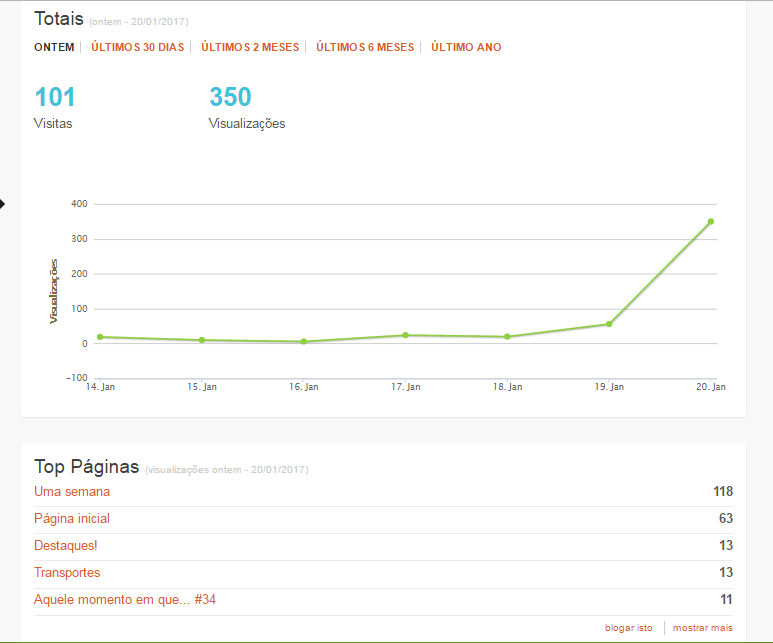The height and width of the screenshot is (643, 773).
Task: Click the 'Destaques!' page link
Action: click(66, 546)
